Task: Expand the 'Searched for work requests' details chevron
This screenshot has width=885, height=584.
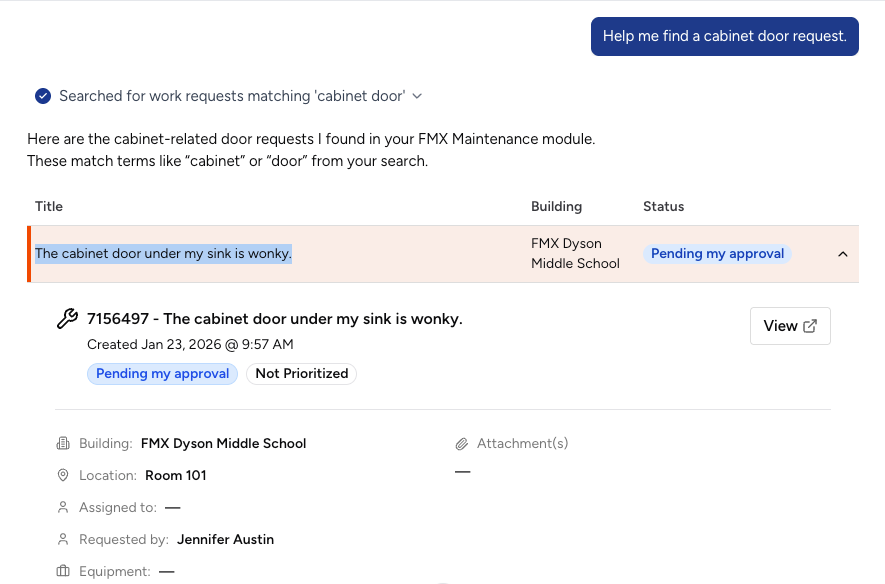Action: [417, 96]
